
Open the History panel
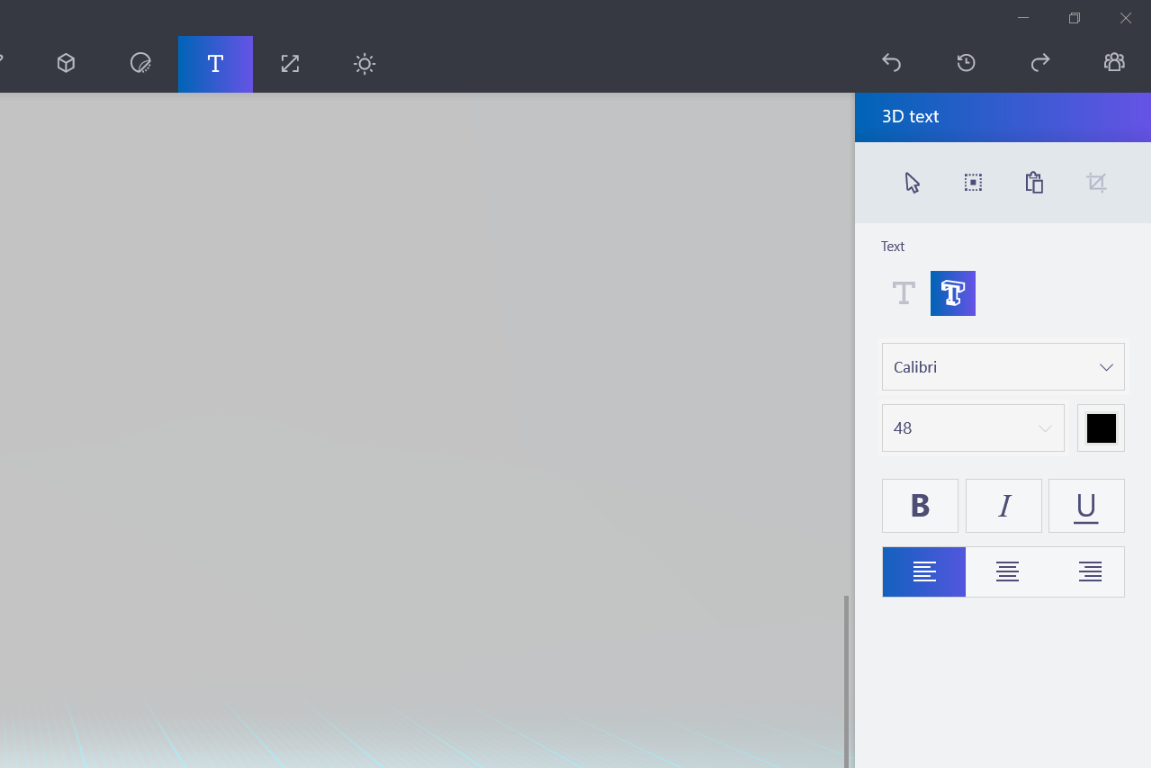(x=966, y=63)
